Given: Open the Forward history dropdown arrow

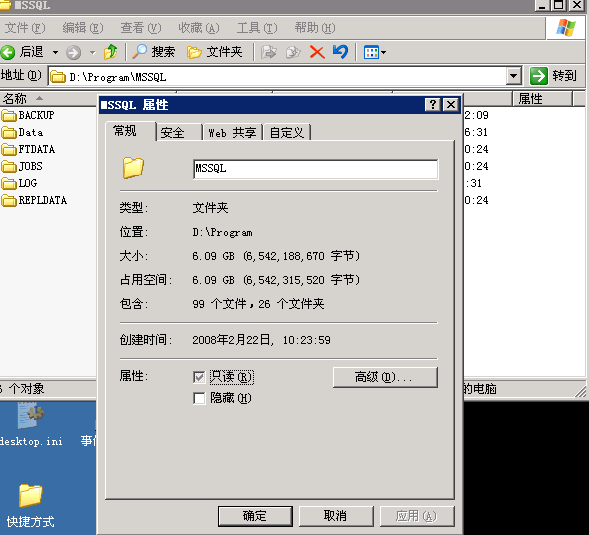Looking at the screenshot, I should (x=92, y=52).
